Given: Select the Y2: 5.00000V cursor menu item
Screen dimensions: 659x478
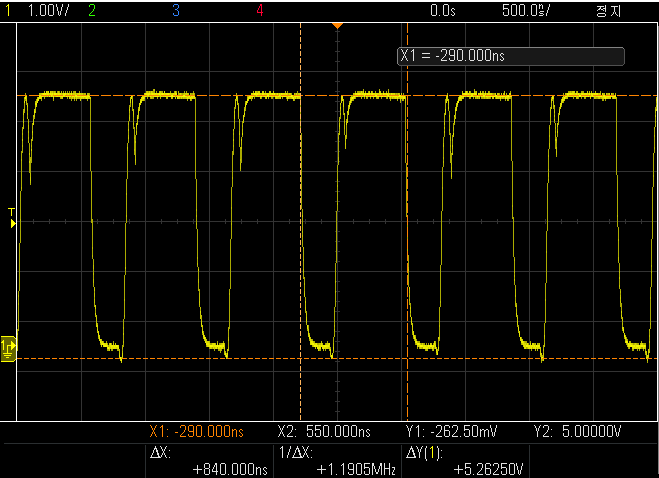Looking at the screenshot, I should pos(579,433).
